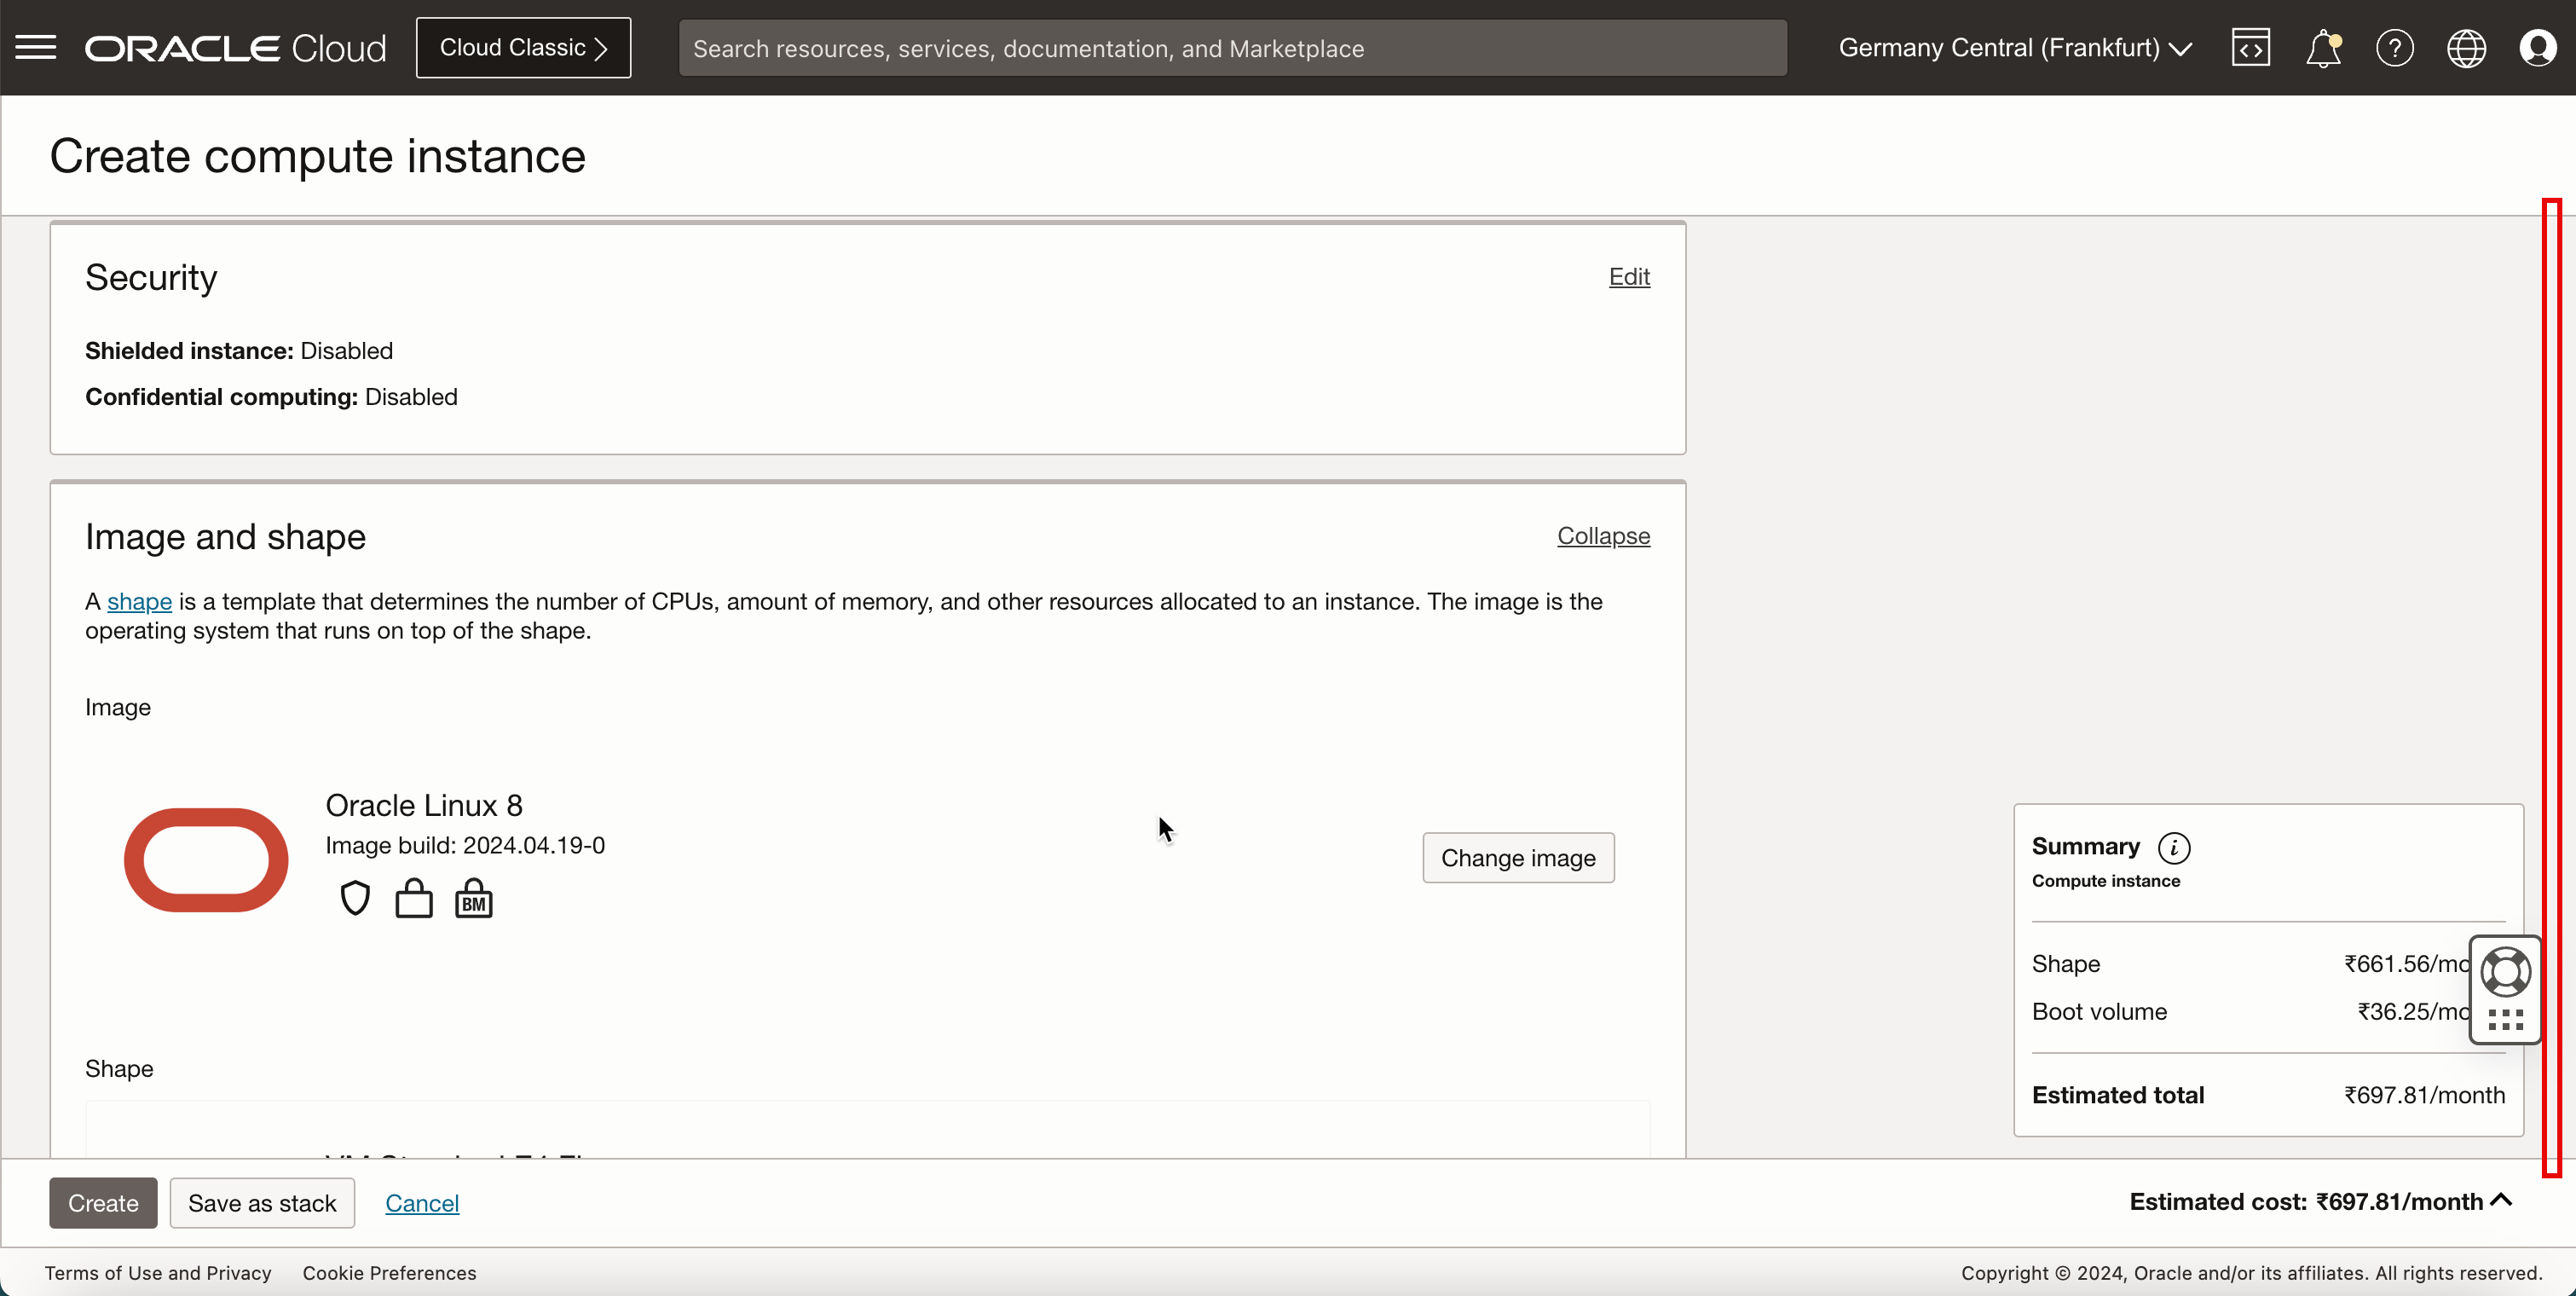Click the Summary info icon
Screen dimensions: 2576x1296
click(x=2174, y=847)
